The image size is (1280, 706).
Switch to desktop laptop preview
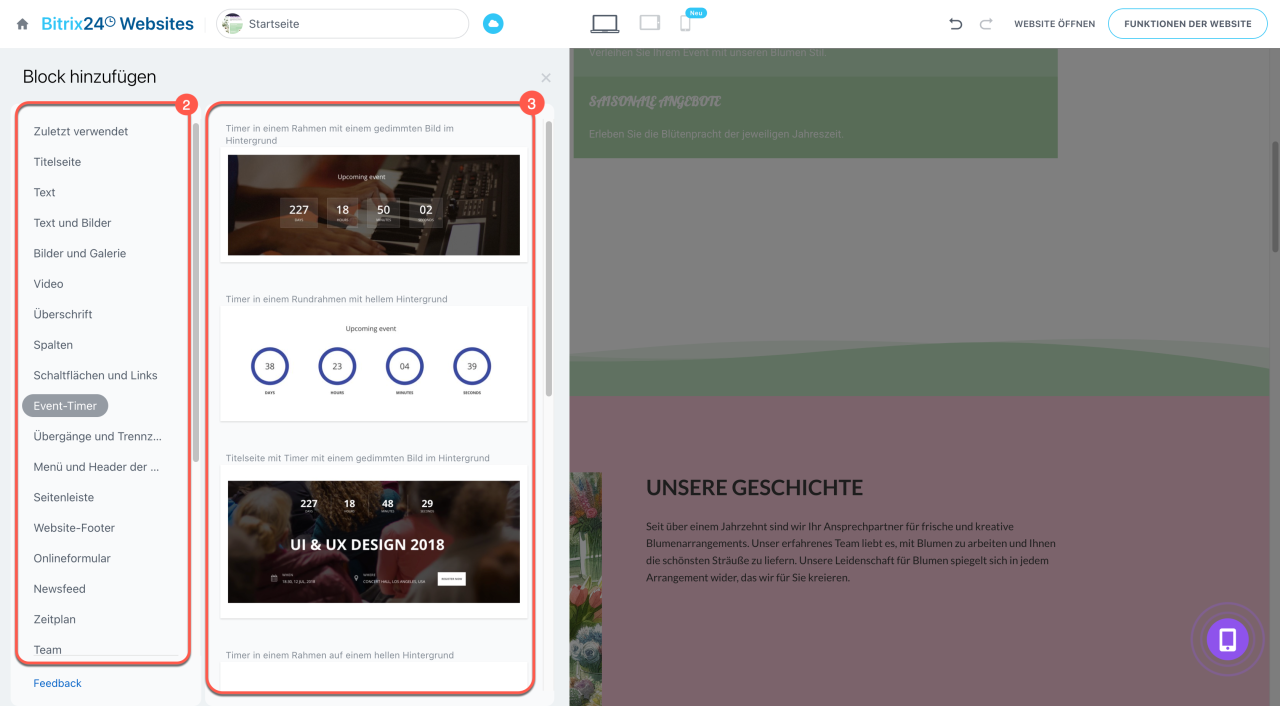[x=605, y=23]
